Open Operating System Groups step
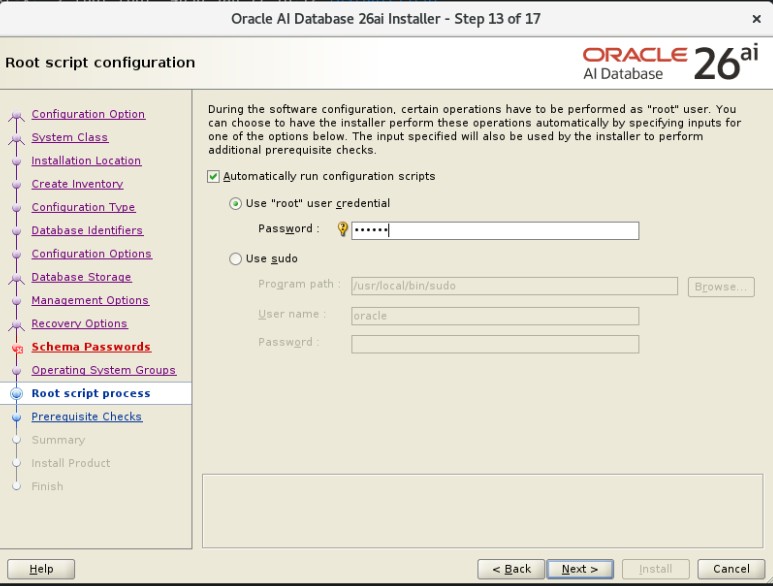Screen dimensions: 773x586 point(104,370)
